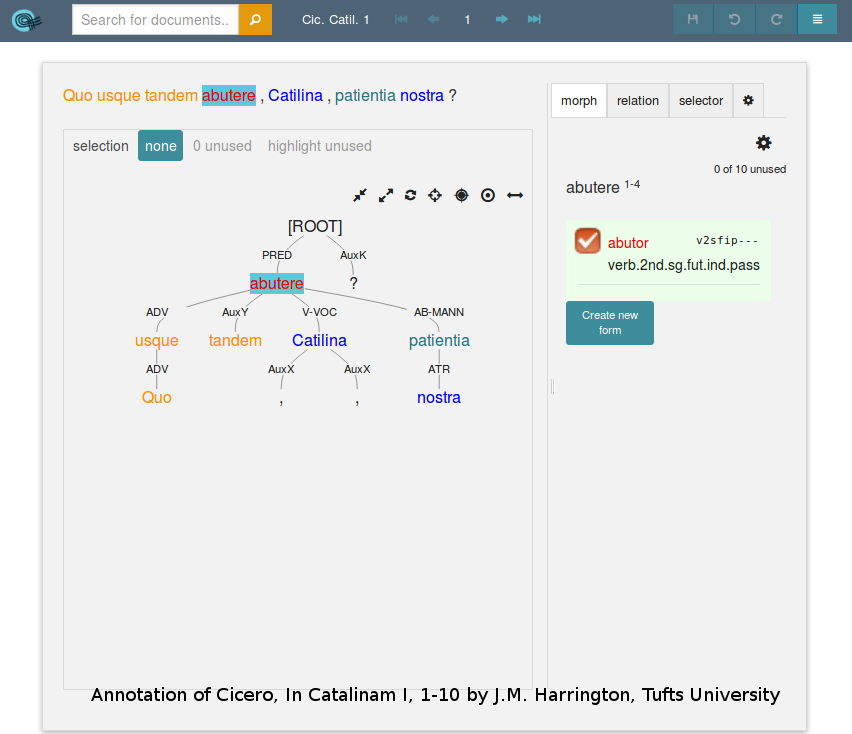852x734 pixels.
Task: Click the search magnifier button
Action: click(x=255, y=19)
